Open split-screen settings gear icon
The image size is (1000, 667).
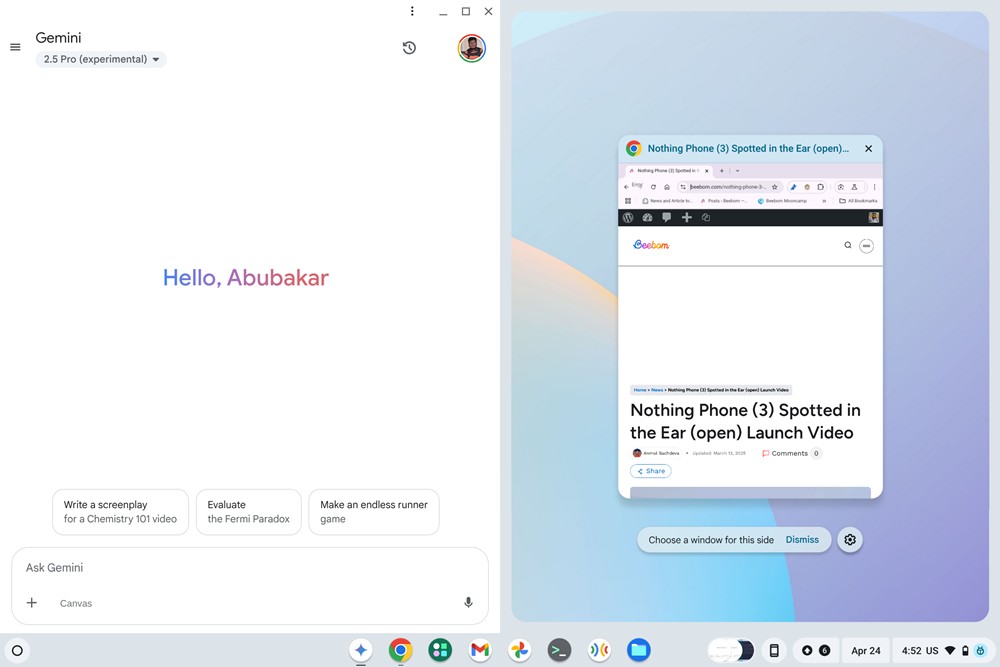(x=850, y=539)
